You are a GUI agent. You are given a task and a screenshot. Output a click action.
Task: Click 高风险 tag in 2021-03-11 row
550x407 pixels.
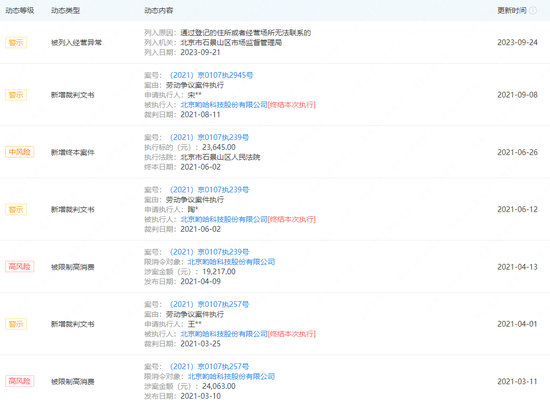coord(19,381)
